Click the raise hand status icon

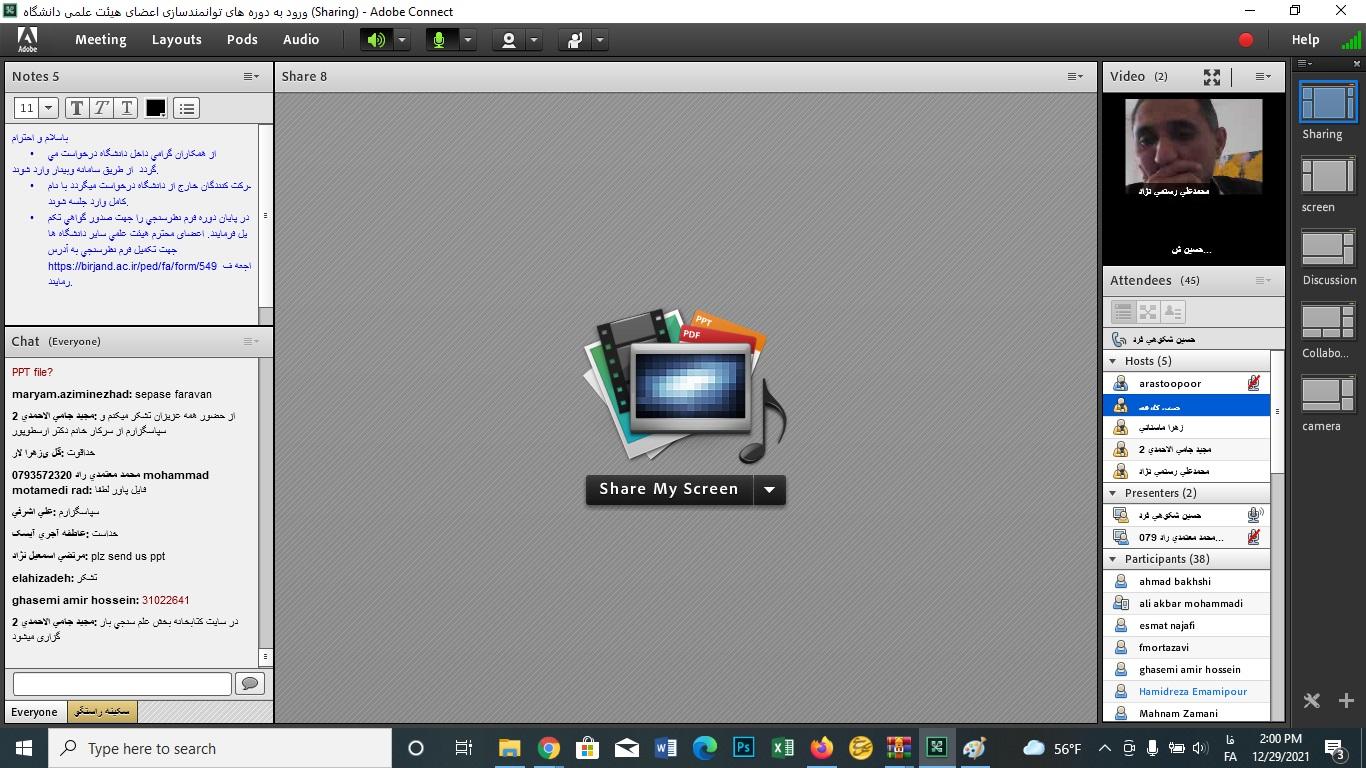pos(575,40)
